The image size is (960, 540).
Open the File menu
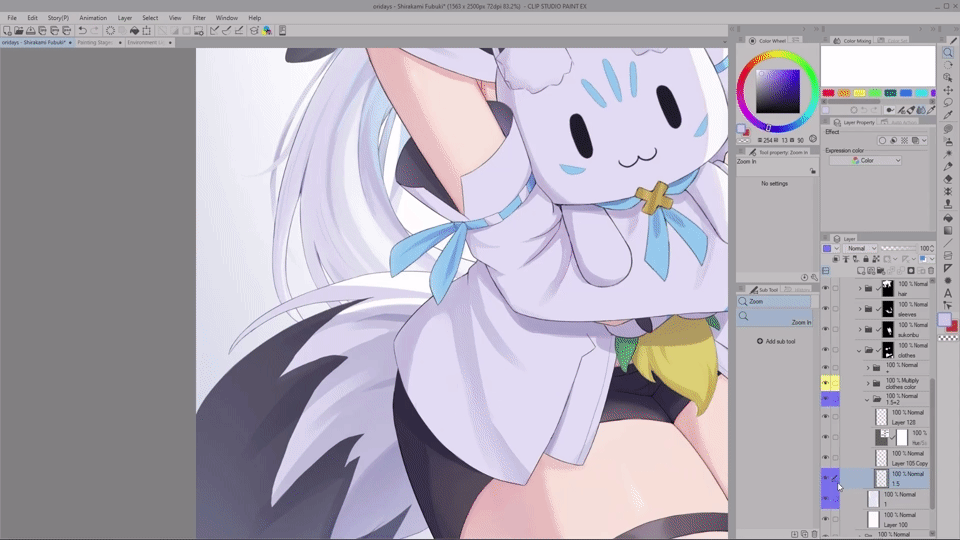(x=12, y=18)
